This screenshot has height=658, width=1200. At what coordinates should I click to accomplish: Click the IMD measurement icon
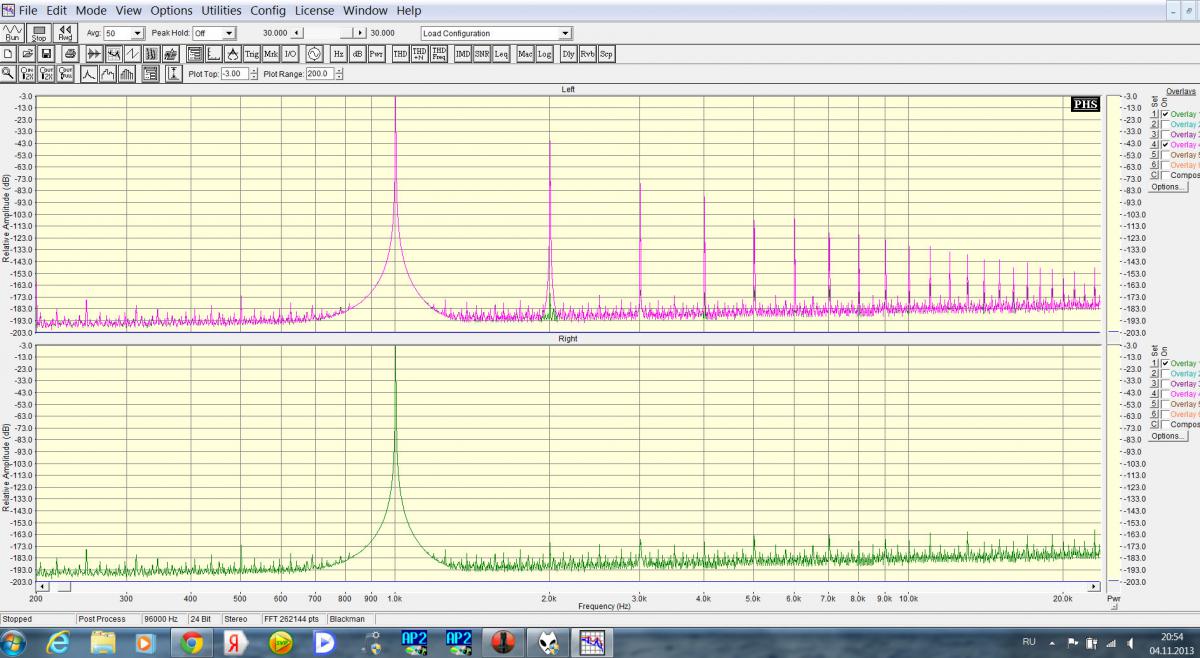coord(463,54)
